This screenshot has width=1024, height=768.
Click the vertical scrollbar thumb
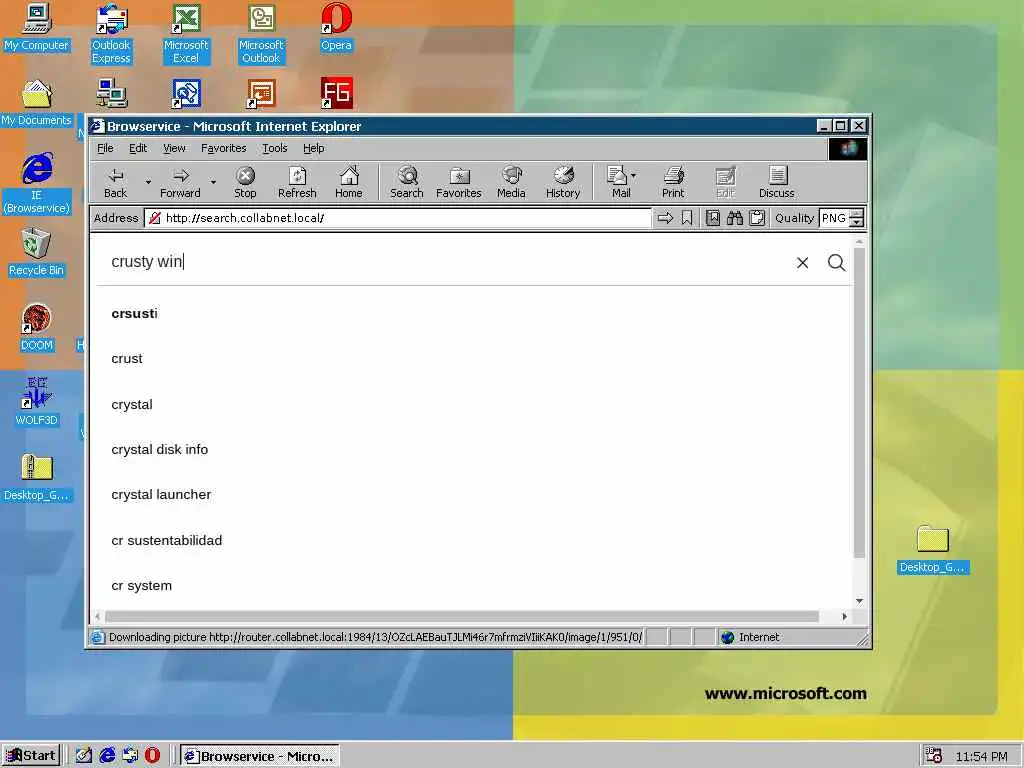(x=859, y=402)
